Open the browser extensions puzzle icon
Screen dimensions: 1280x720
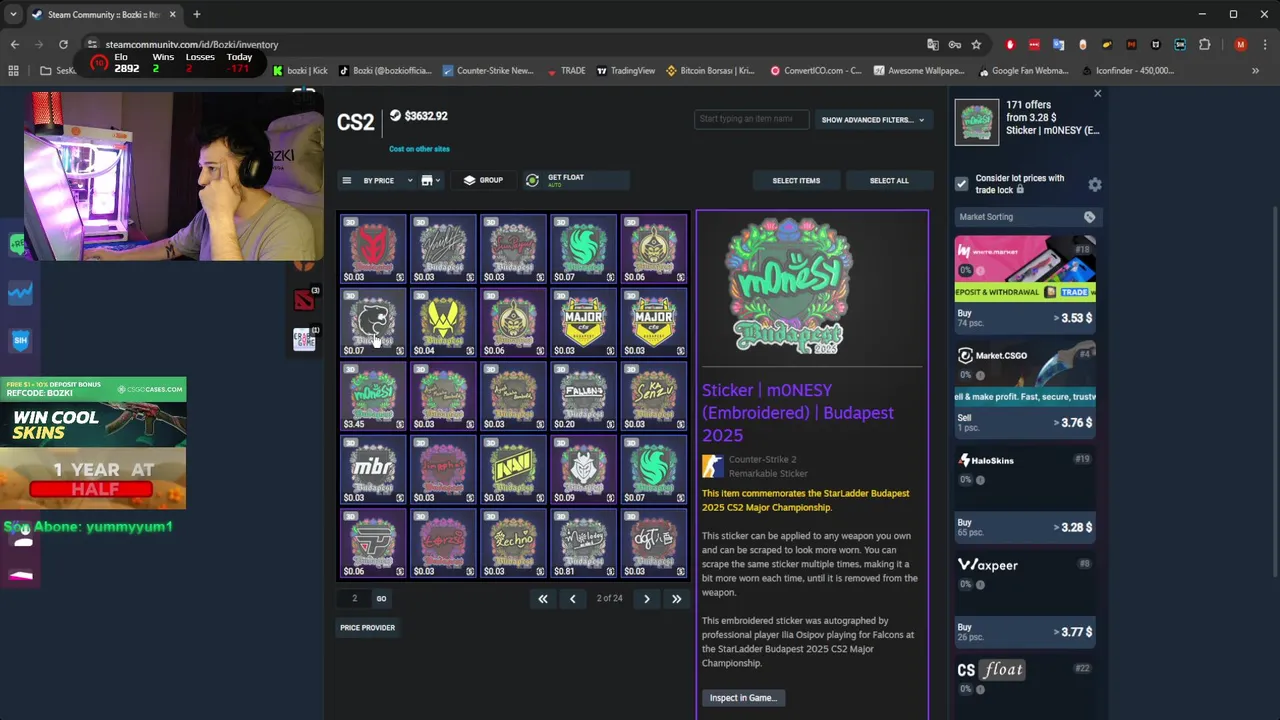(x=1204, y=44)
